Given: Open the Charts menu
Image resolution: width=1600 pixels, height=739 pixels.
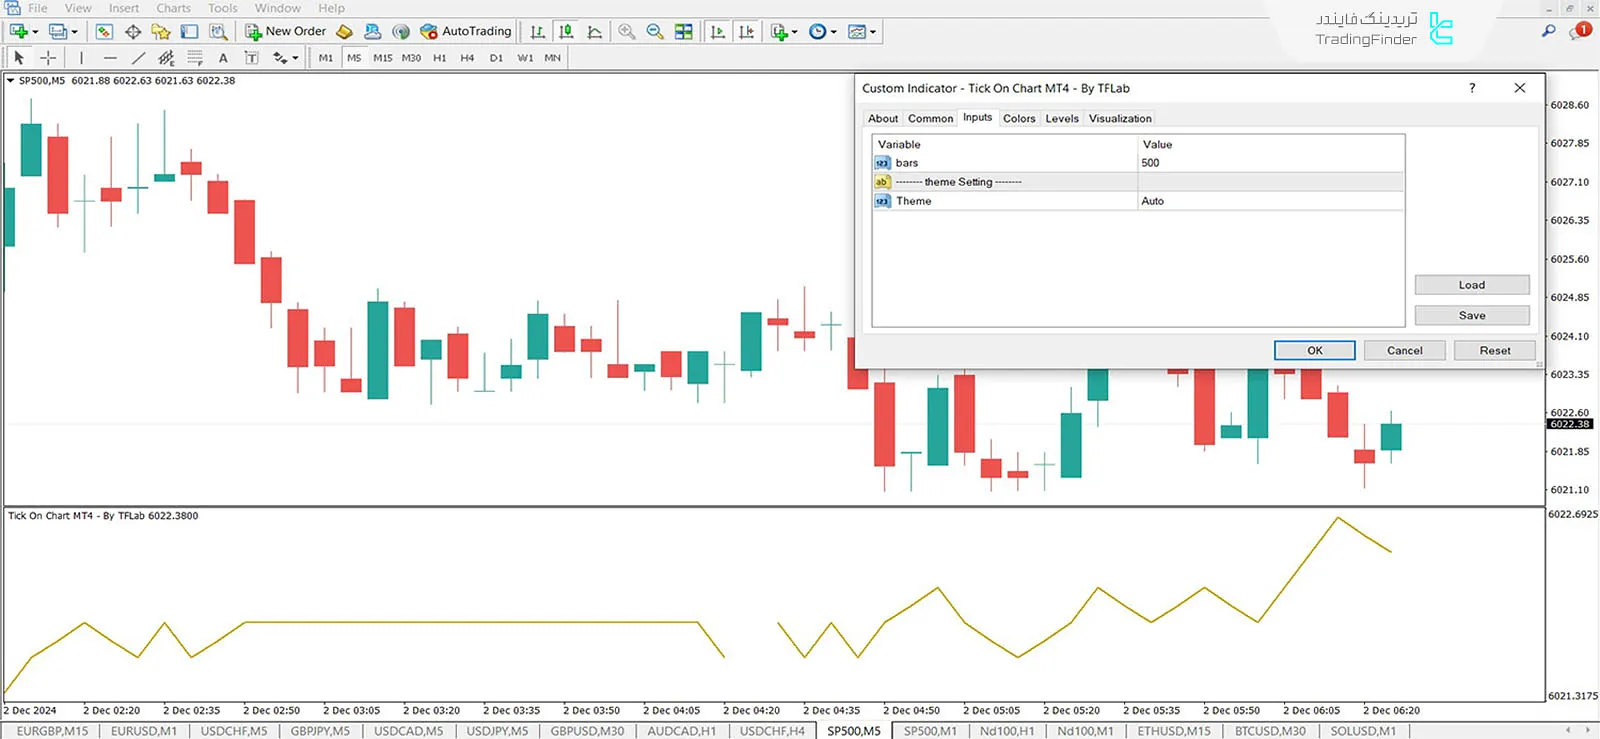Looking at the screenshot, I should click(x=173, y=8).
